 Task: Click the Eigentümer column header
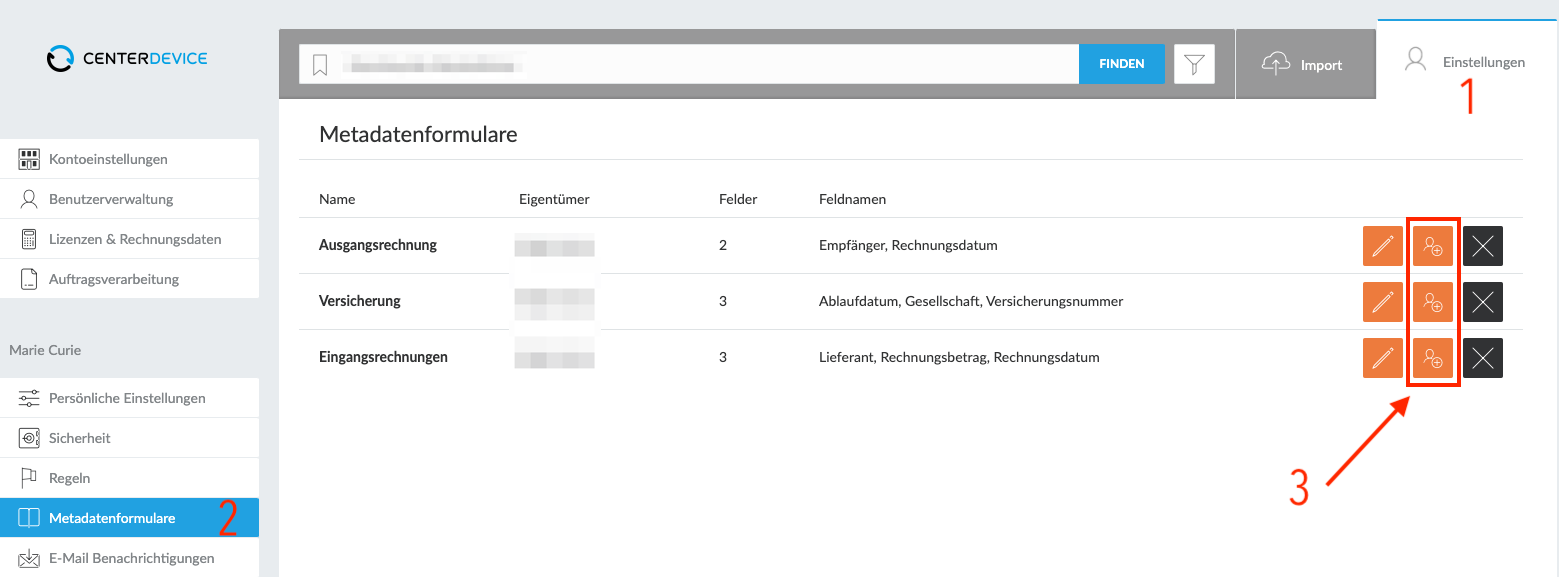[x=554, y=199]
